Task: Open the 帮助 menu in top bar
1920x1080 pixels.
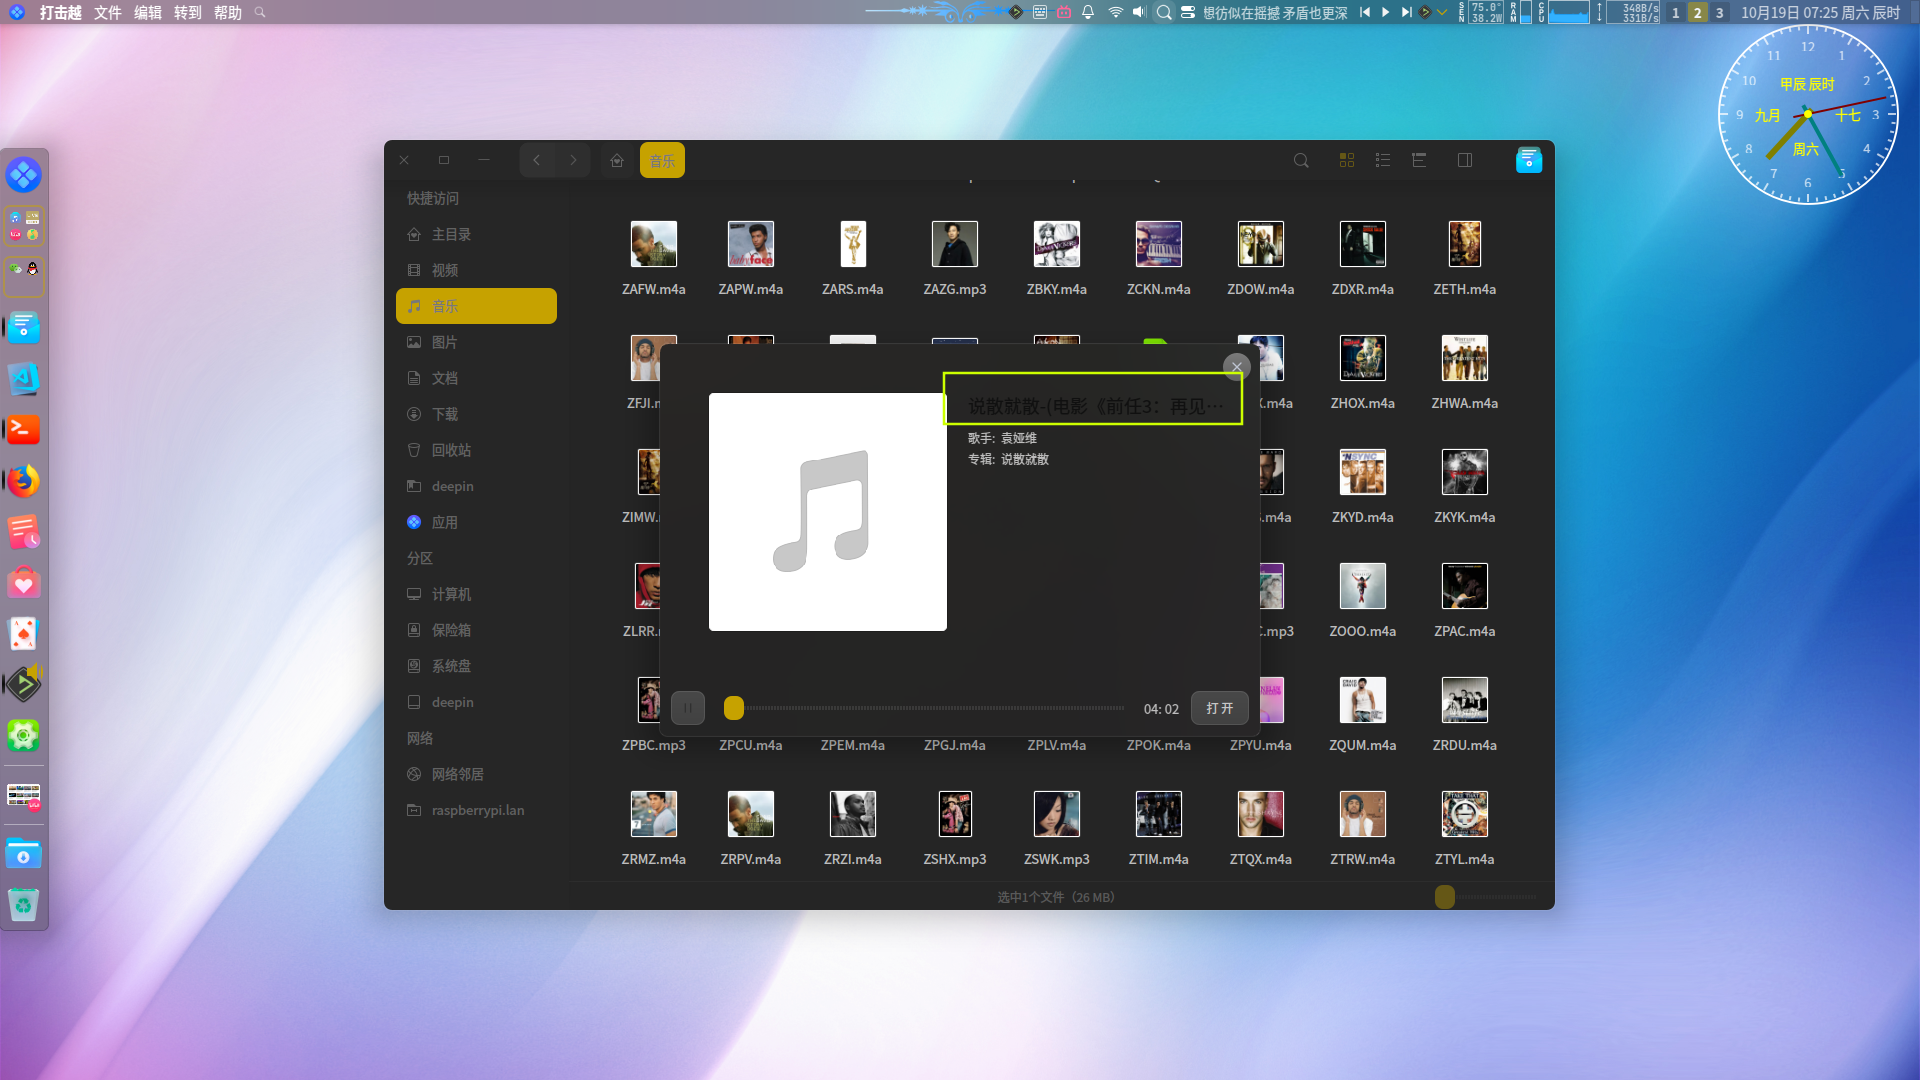Action: pos(228,12)
